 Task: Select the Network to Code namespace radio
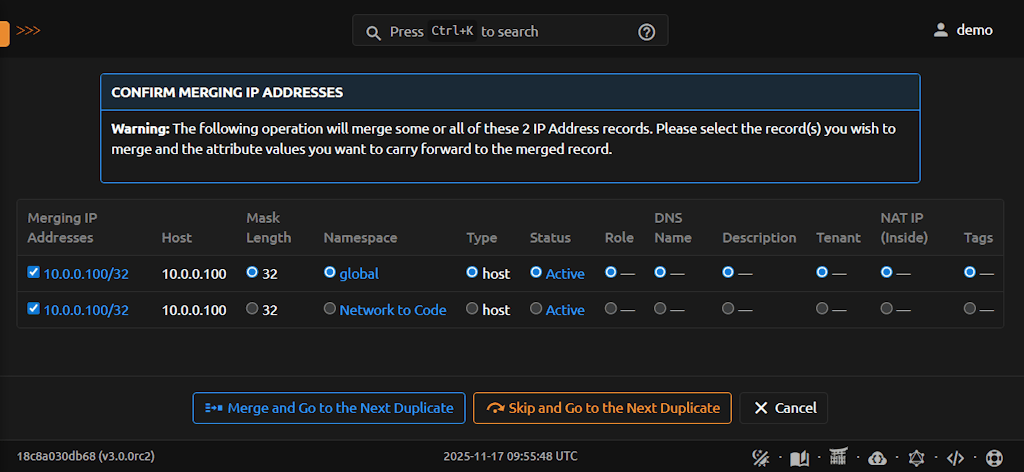click(330, 309)
